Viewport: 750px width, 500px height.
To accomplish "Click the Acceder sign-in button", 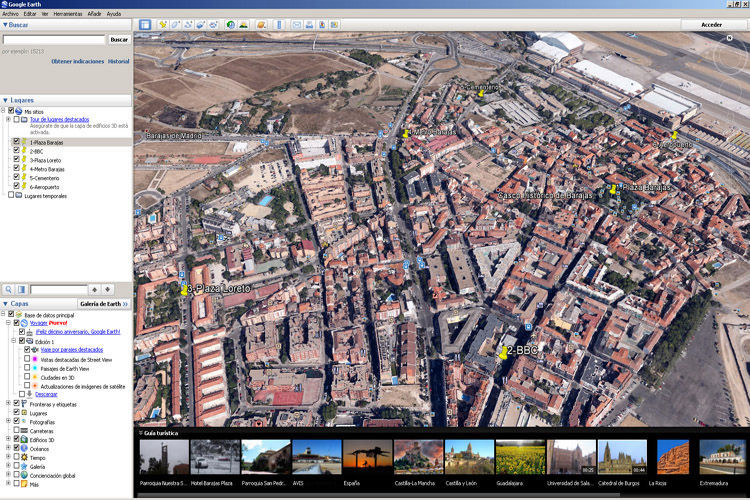I will (711, 24).
